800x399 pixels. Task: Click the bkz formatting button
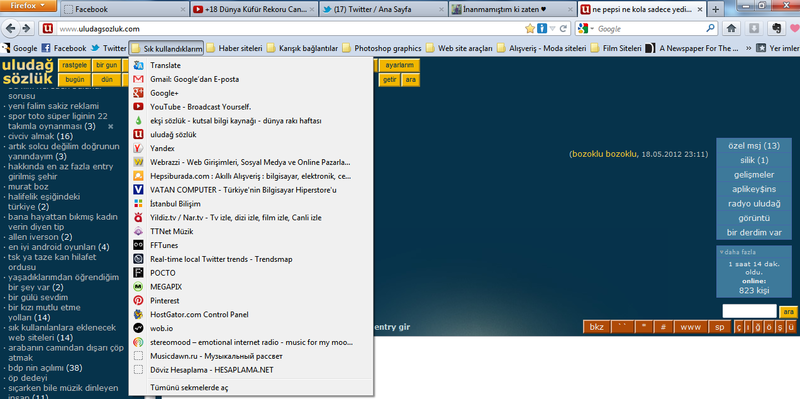click(x=596, y=327)
